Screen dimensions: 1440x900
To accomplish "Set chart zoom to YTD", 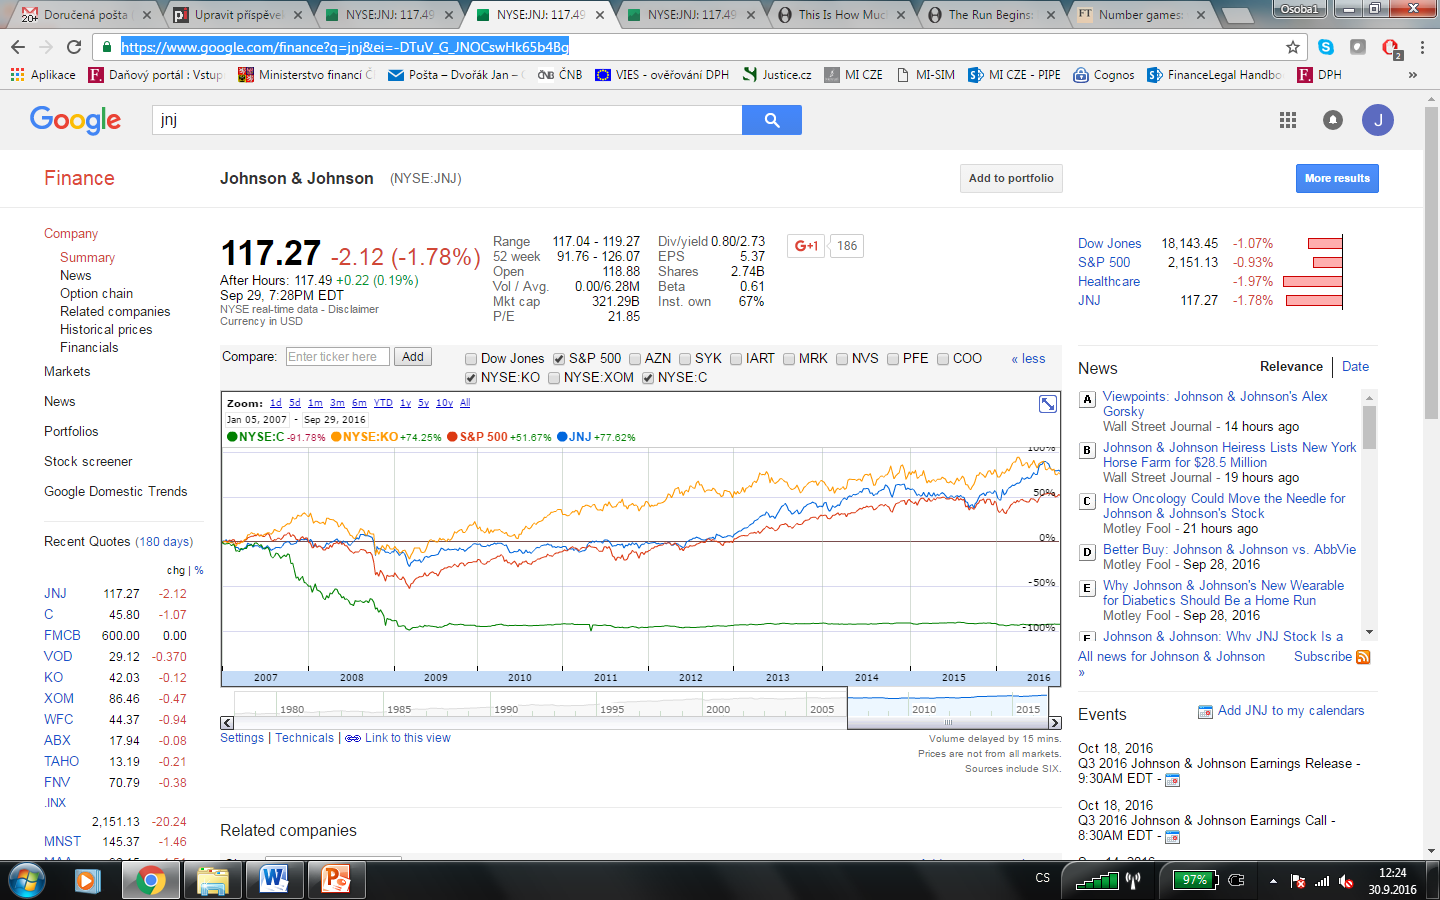I will [x=383, y=403].
